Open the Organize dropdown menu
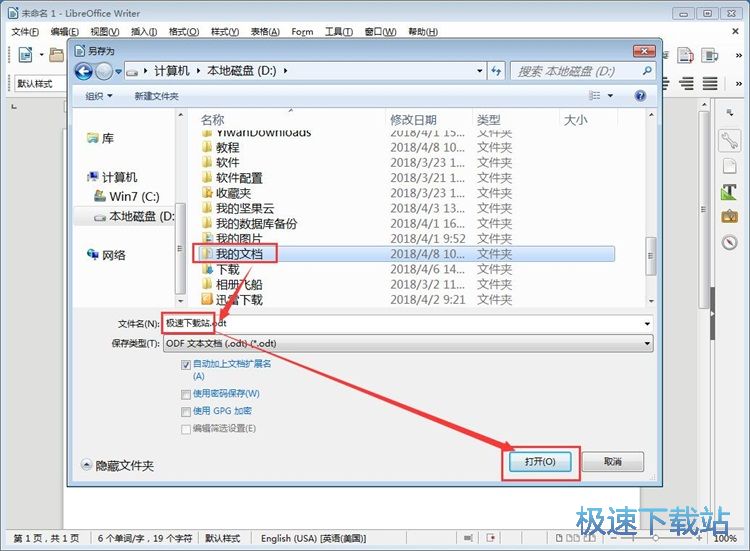 99,96
